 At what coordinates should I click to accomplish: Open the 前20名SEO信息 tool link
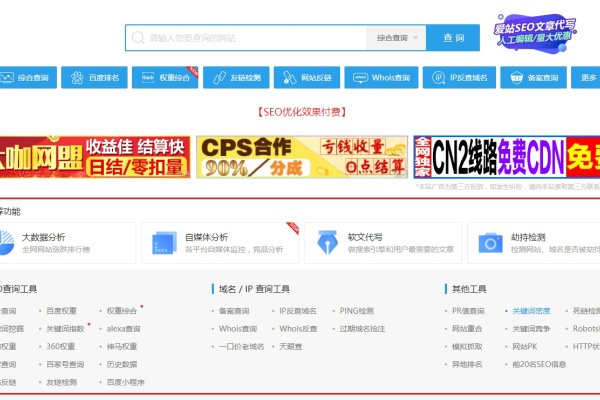[x=539, y=364]
